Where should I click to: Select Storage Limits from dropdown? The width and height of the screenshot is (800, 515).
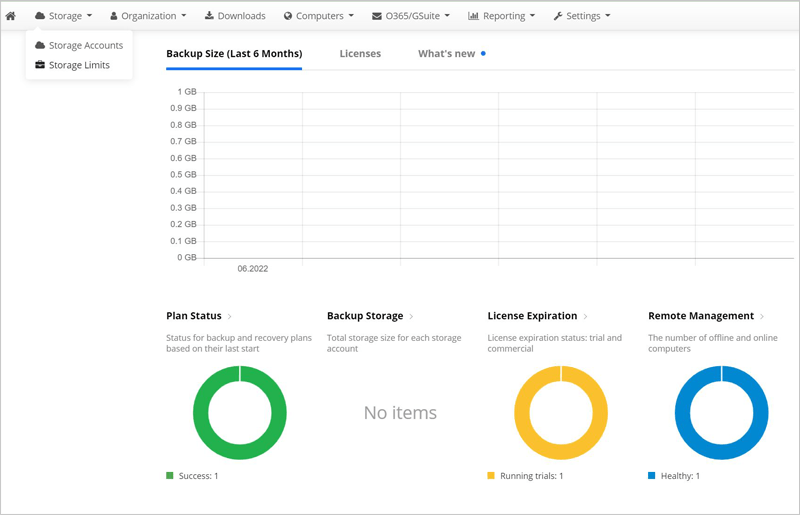pos(72,65)
